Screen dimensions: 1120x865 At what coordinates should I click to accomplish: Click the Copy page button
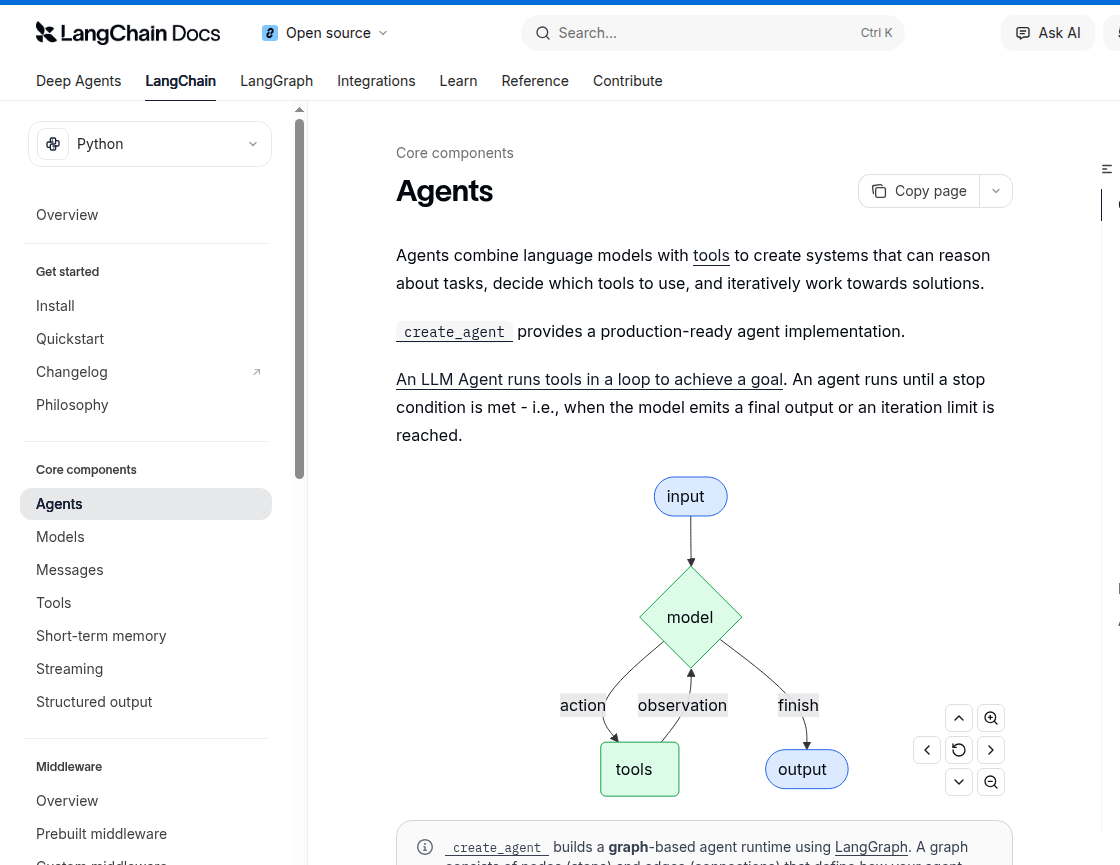919,191
